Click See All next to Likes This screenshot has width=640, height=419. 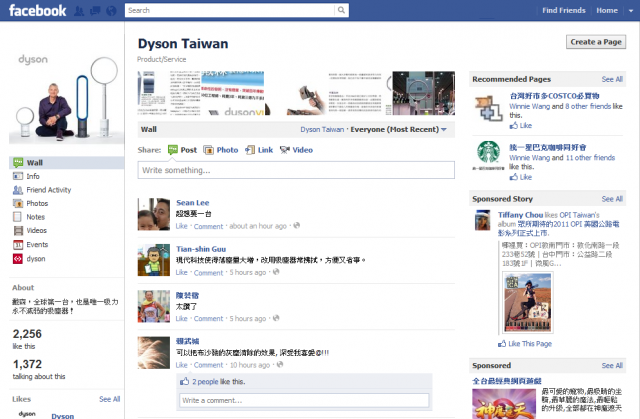[109, 399]
